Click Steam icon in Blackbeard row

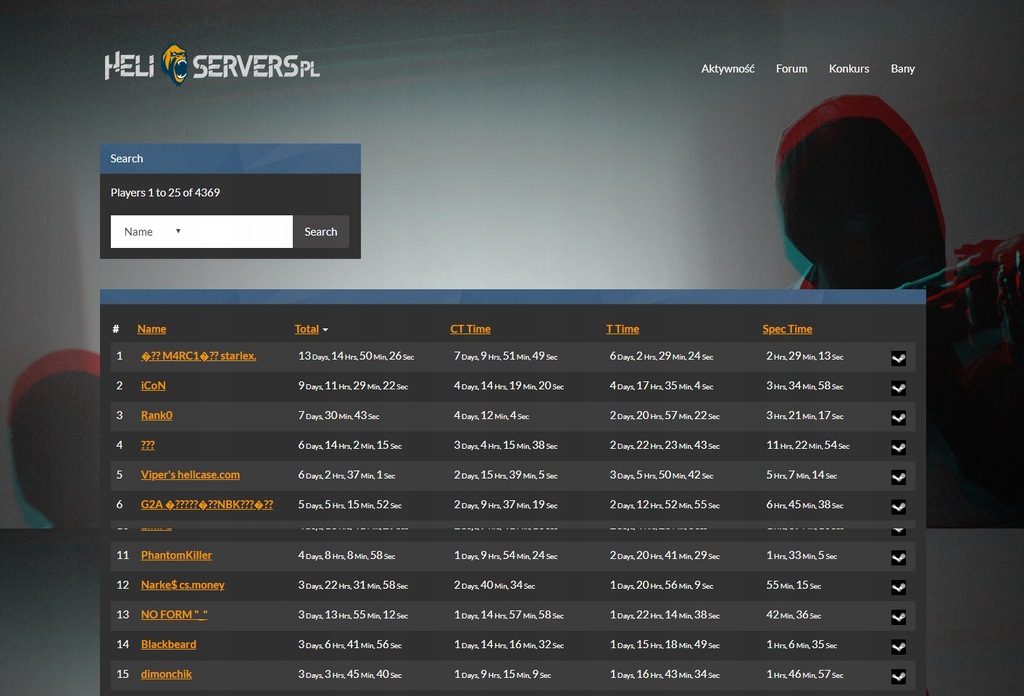[898, 647]
